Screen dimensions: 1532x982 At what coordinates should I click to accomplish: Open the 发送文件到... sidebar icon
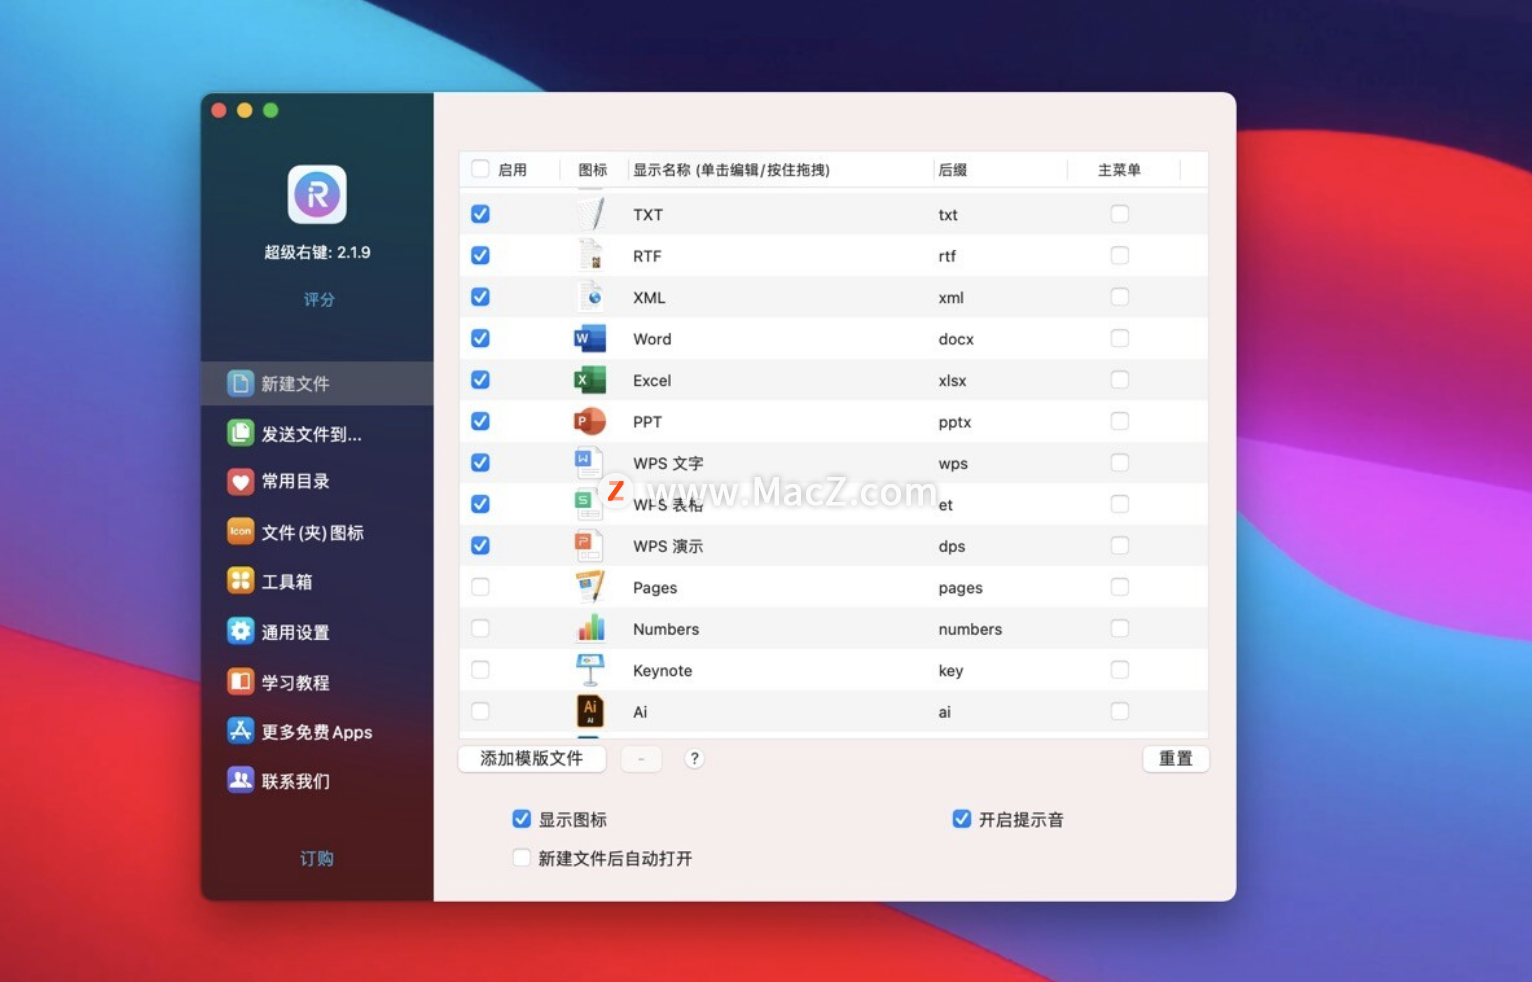(x=240, y=433)
